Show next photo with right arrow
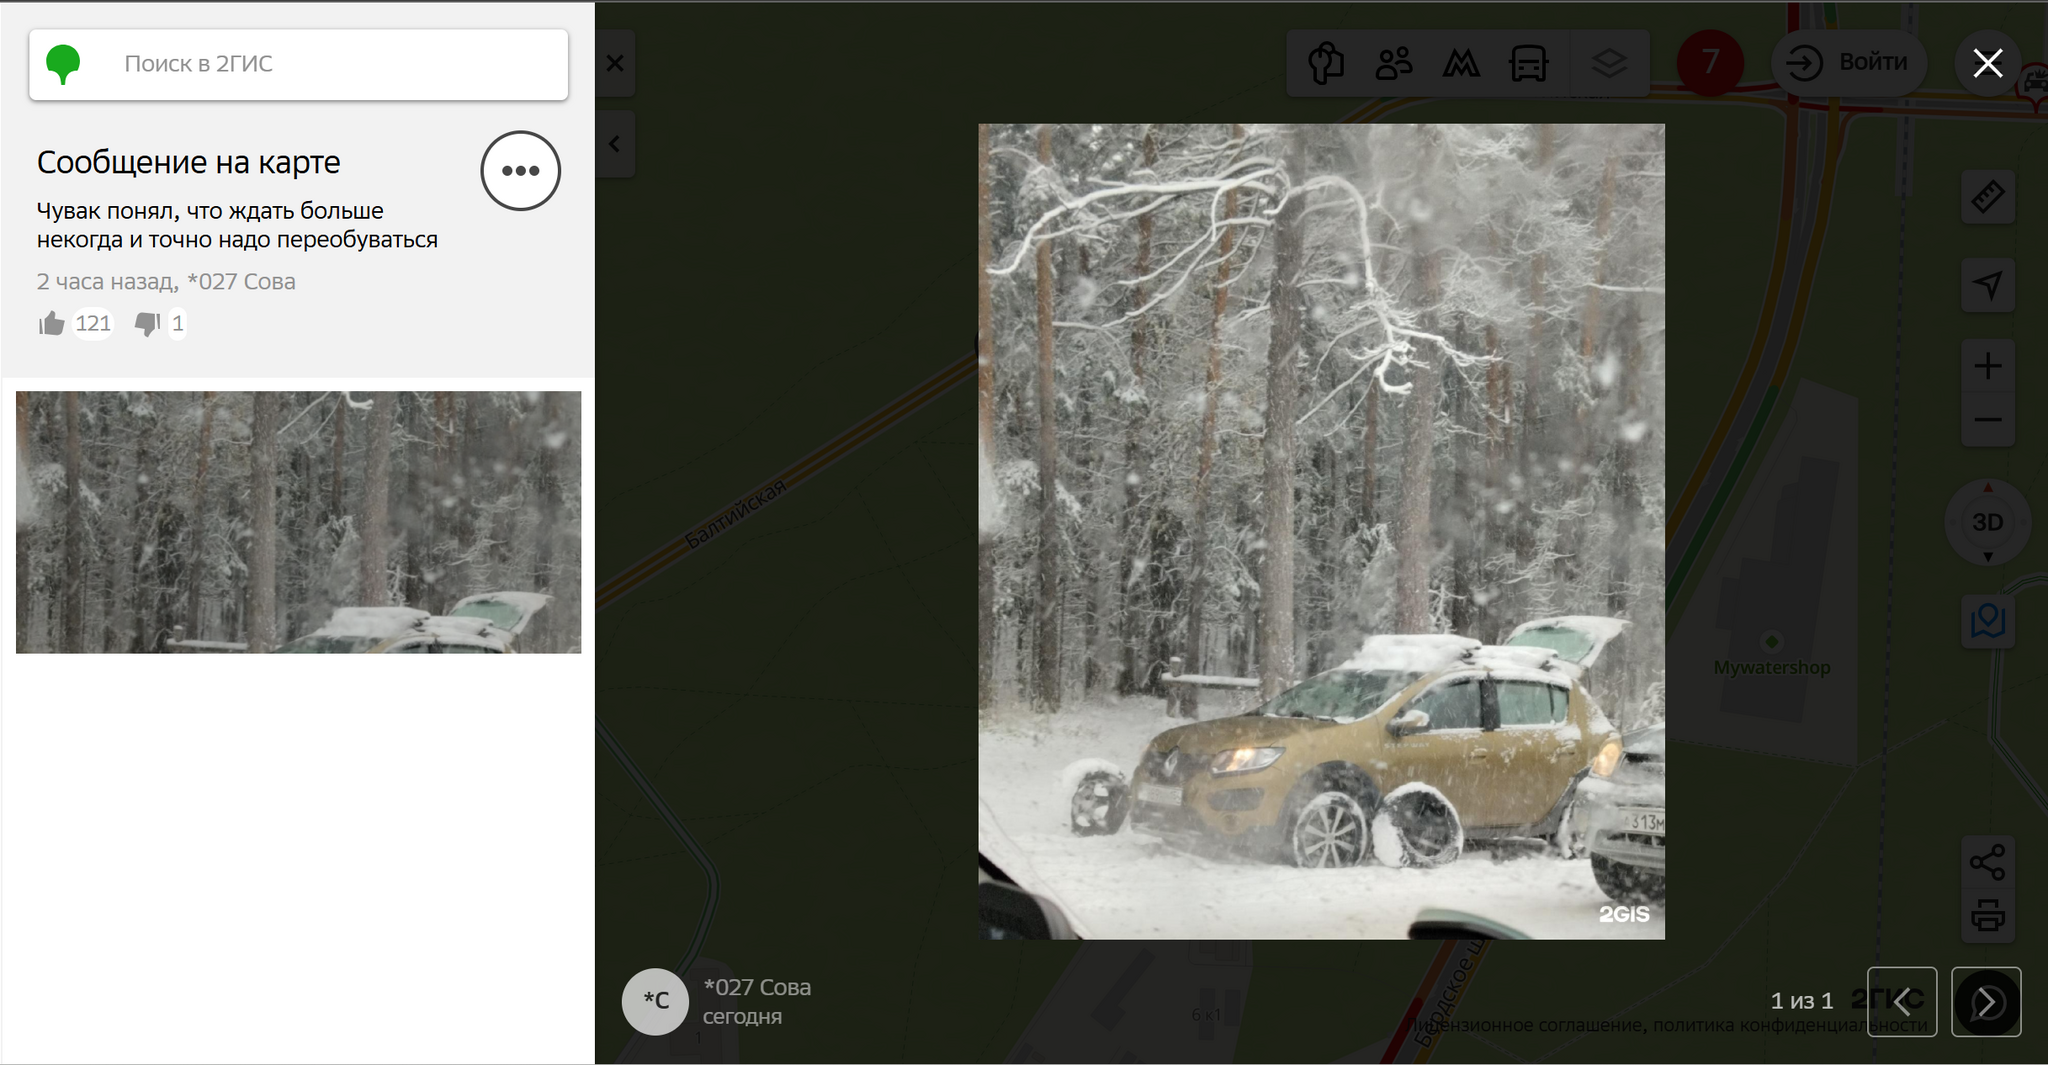The height and width of the screenshot is (1065, 2048). 1986,1001
